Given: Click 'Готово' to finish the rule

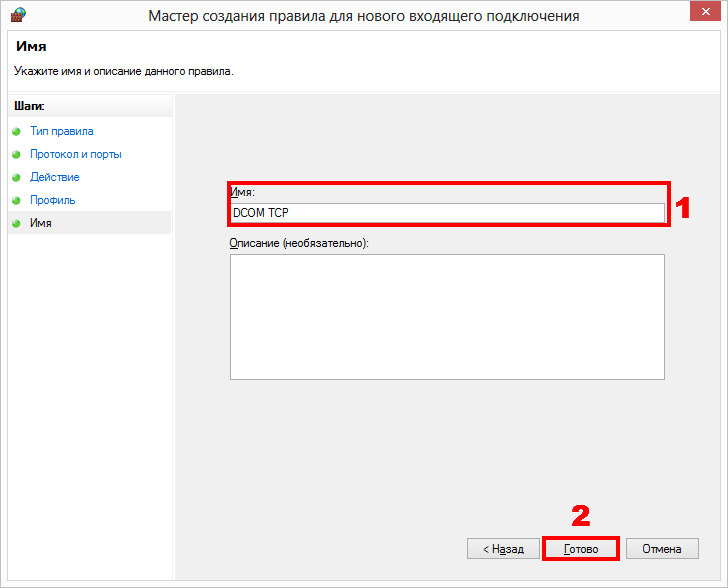Looking at the screenshot, I should (581, 549).
